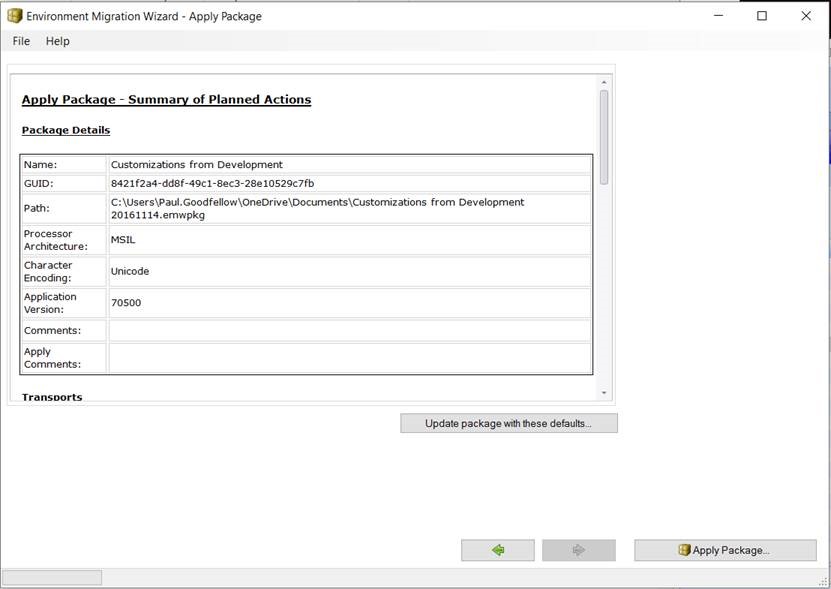Click the green back arrow button
Viewport: 831px width, 589px height.
(x=497, y=550)
